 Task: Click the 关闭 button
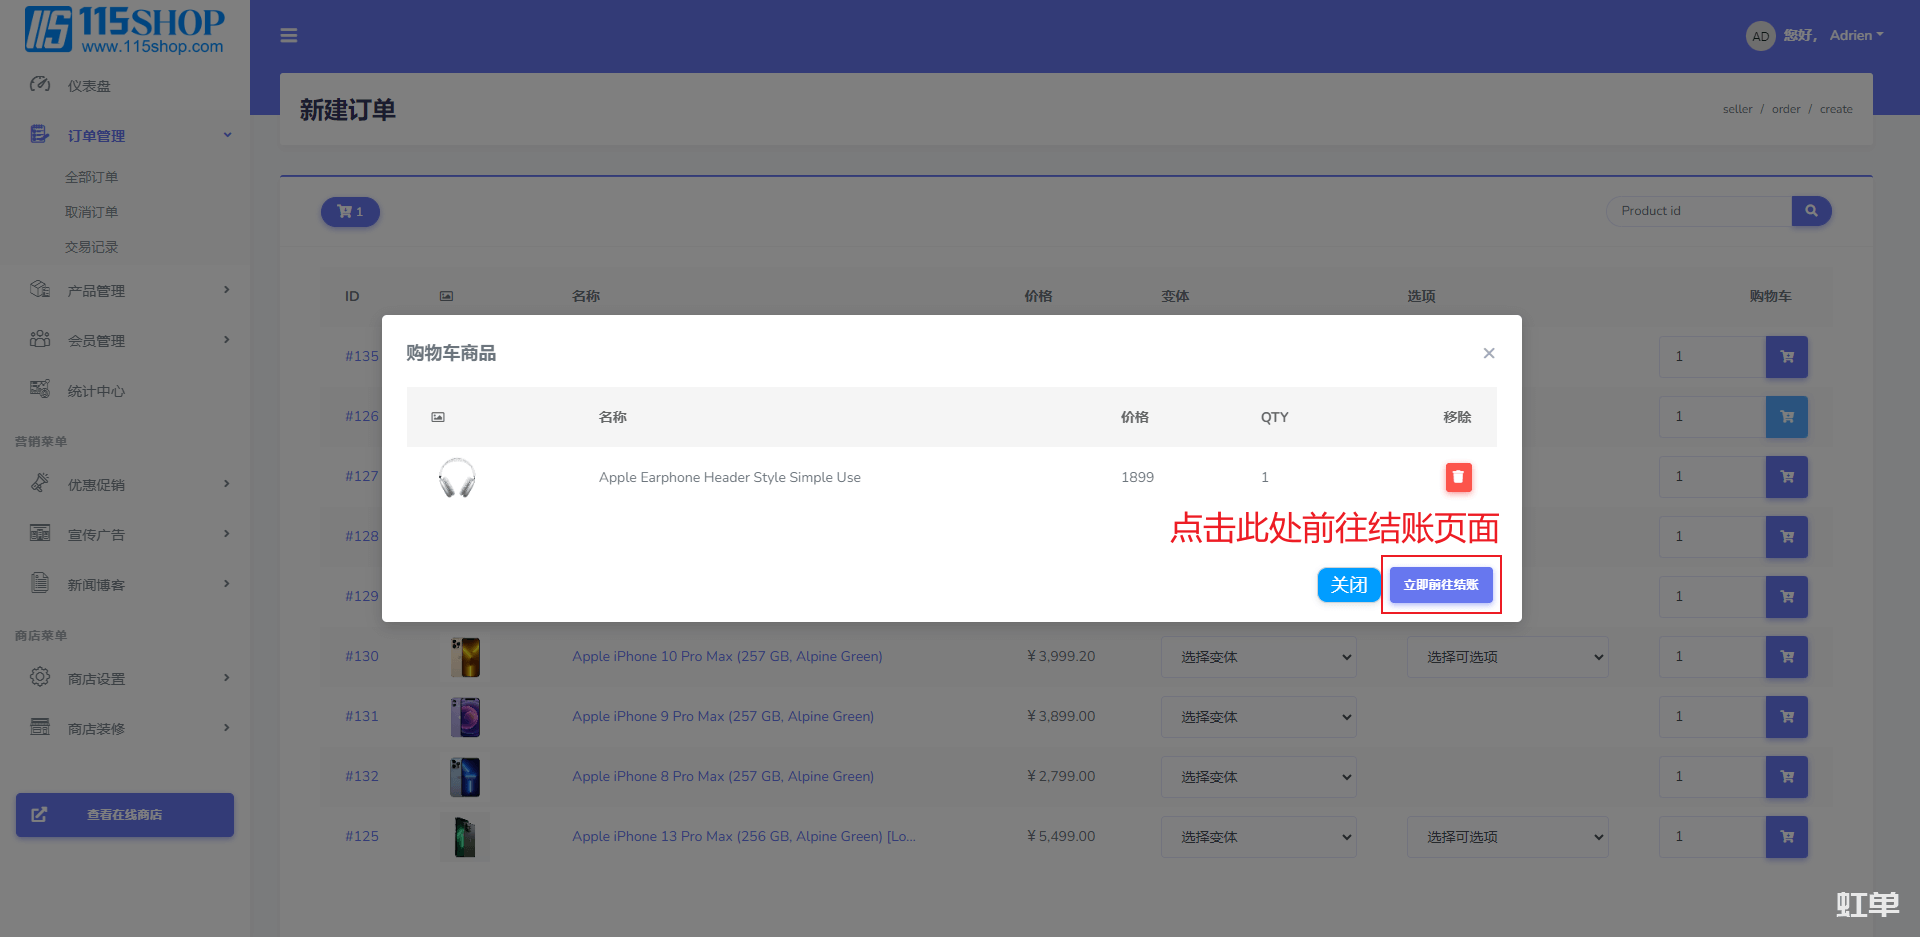[x=1349, y=585]
